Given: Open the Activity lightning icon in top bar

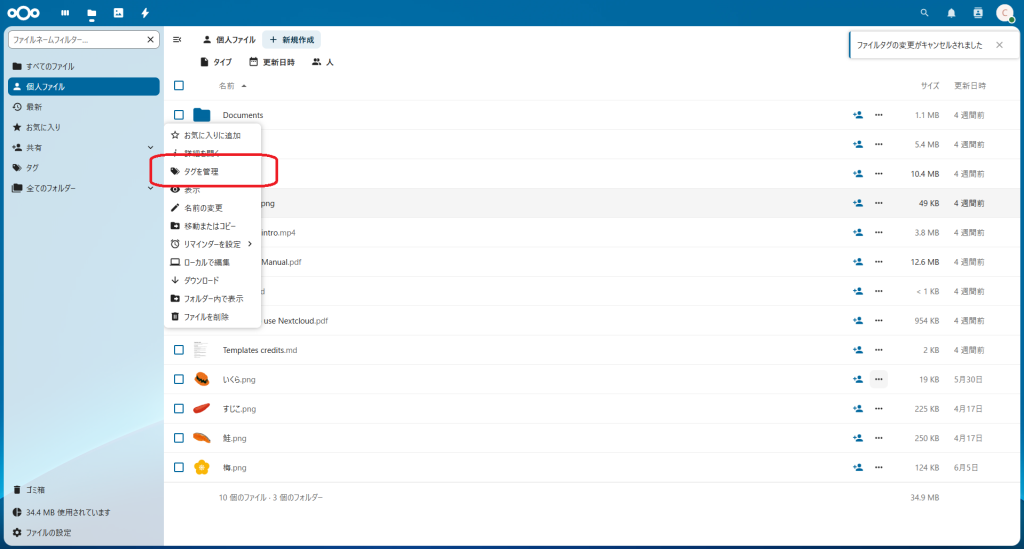Looking at the screenshot, I should click(146, 13).
